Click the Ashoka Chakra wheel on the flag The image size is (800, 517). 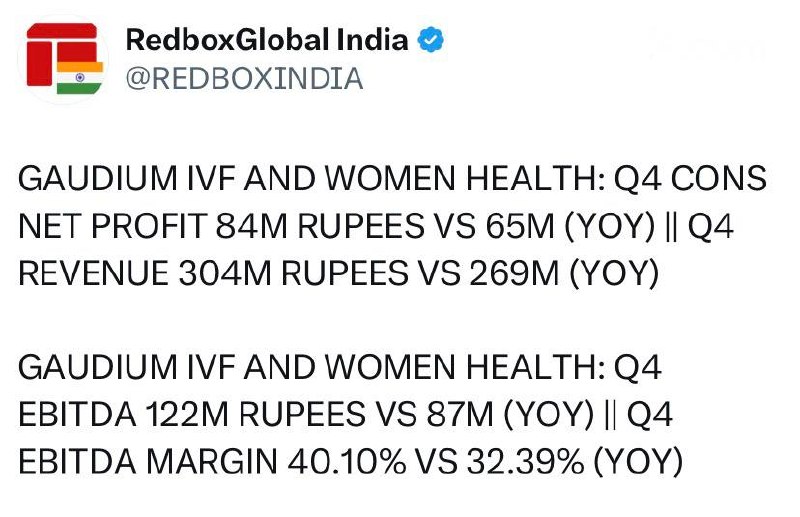point(80,78)
